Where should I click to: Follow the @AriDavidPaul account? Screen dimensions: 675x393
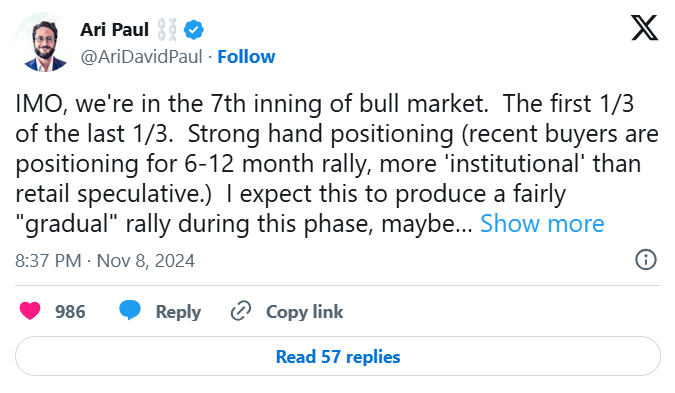click(246, 57)
